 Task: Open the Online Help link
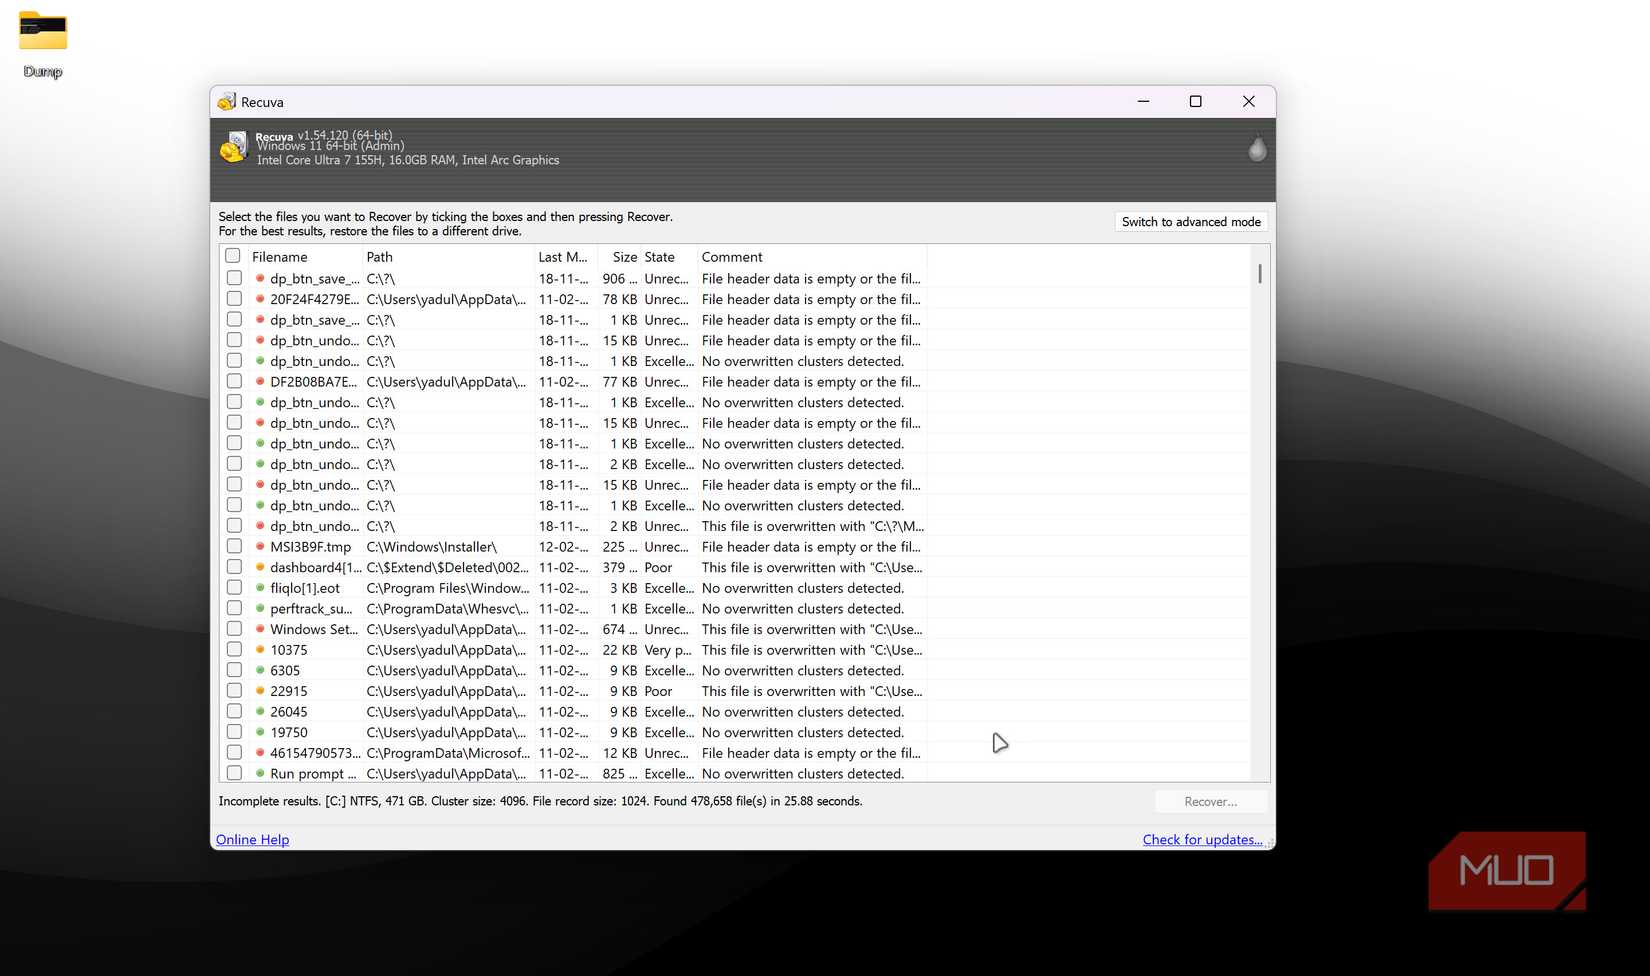pyautogui.click(x=253, y=840)
